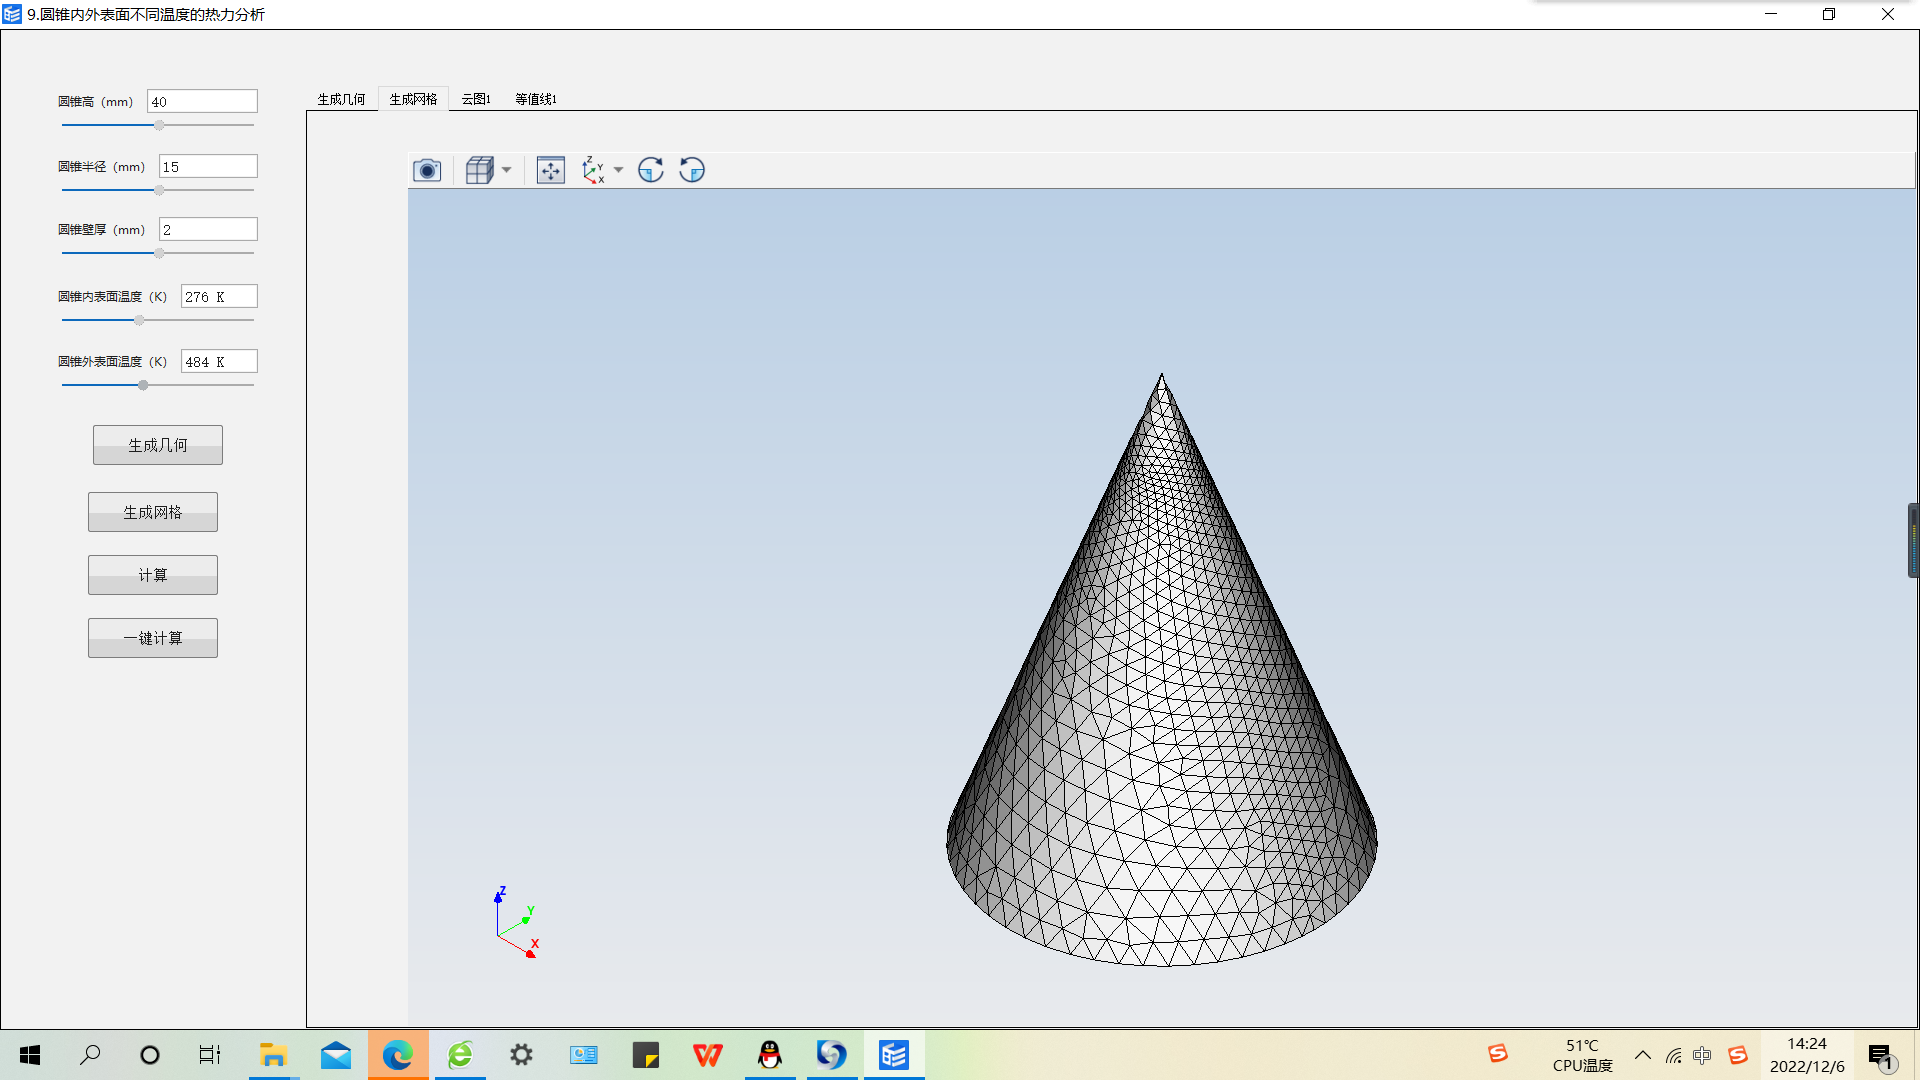Image resolution: width=1920 pixels, height=1080 pixels.
Task: Open Settings gear in taskbar
Action: pyautogui.click(x=522, y=1055)
